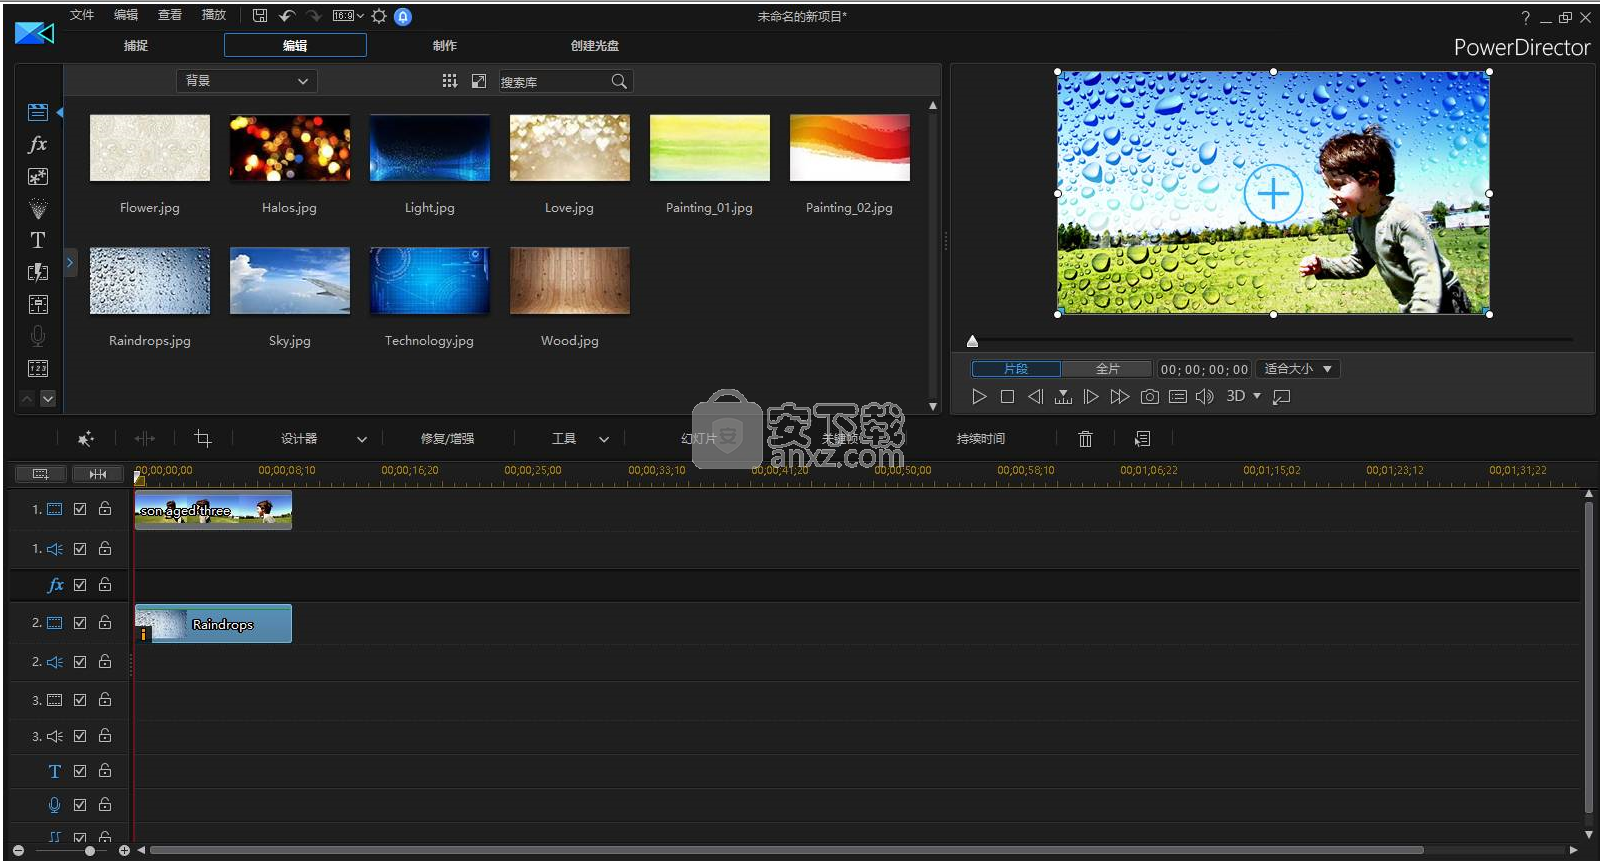The height and width of the screenshot is (861, 1600).
Task: Switch to the 创建光盘 tab
Action: (595, 46)
